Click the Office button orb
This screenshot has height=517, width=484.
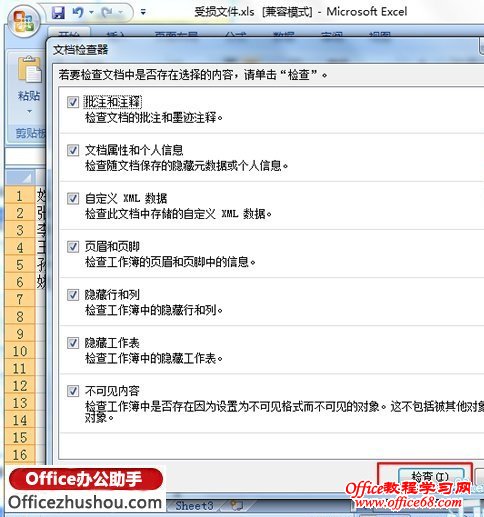(x=25, y=21)
